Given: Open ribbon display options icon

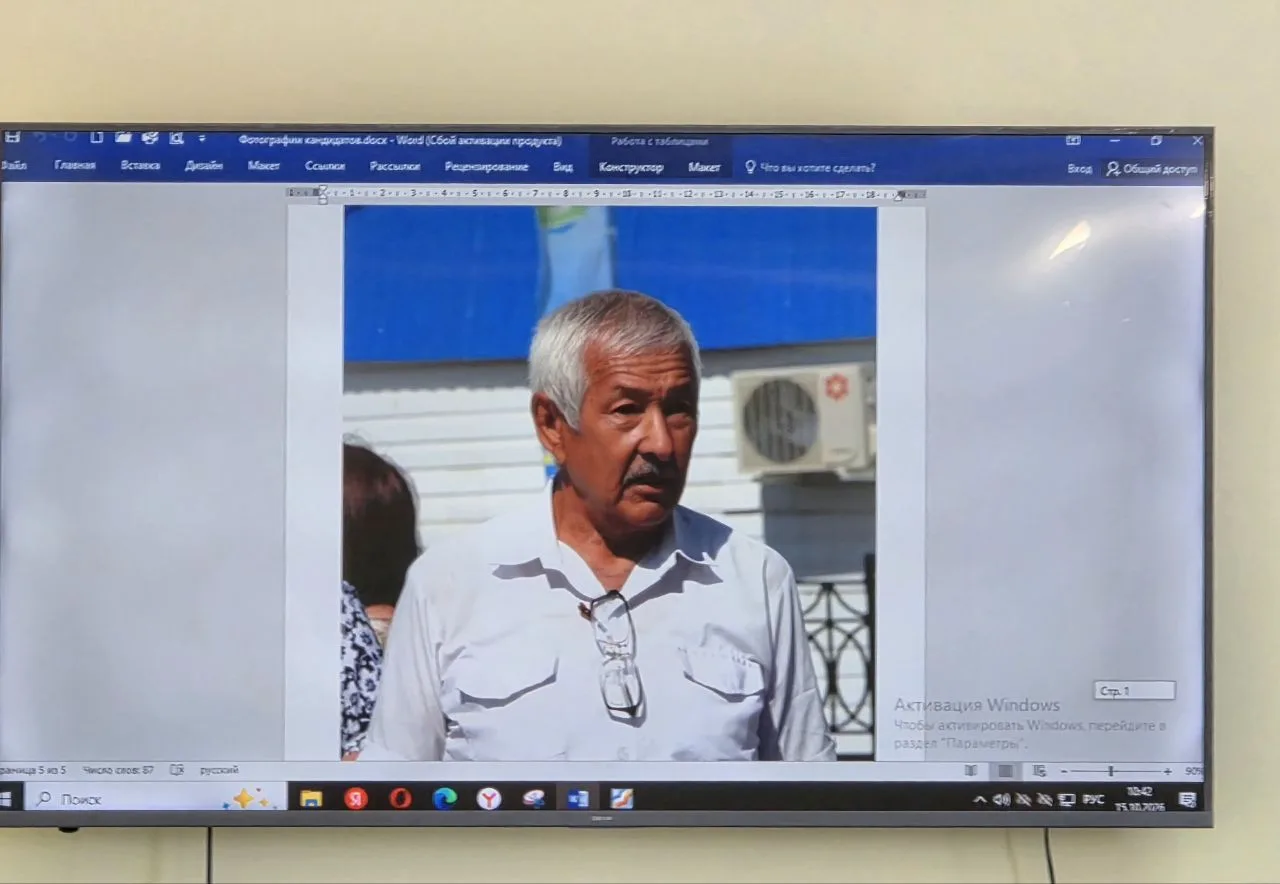Looking at the screenshot, I should point(1073,141).
